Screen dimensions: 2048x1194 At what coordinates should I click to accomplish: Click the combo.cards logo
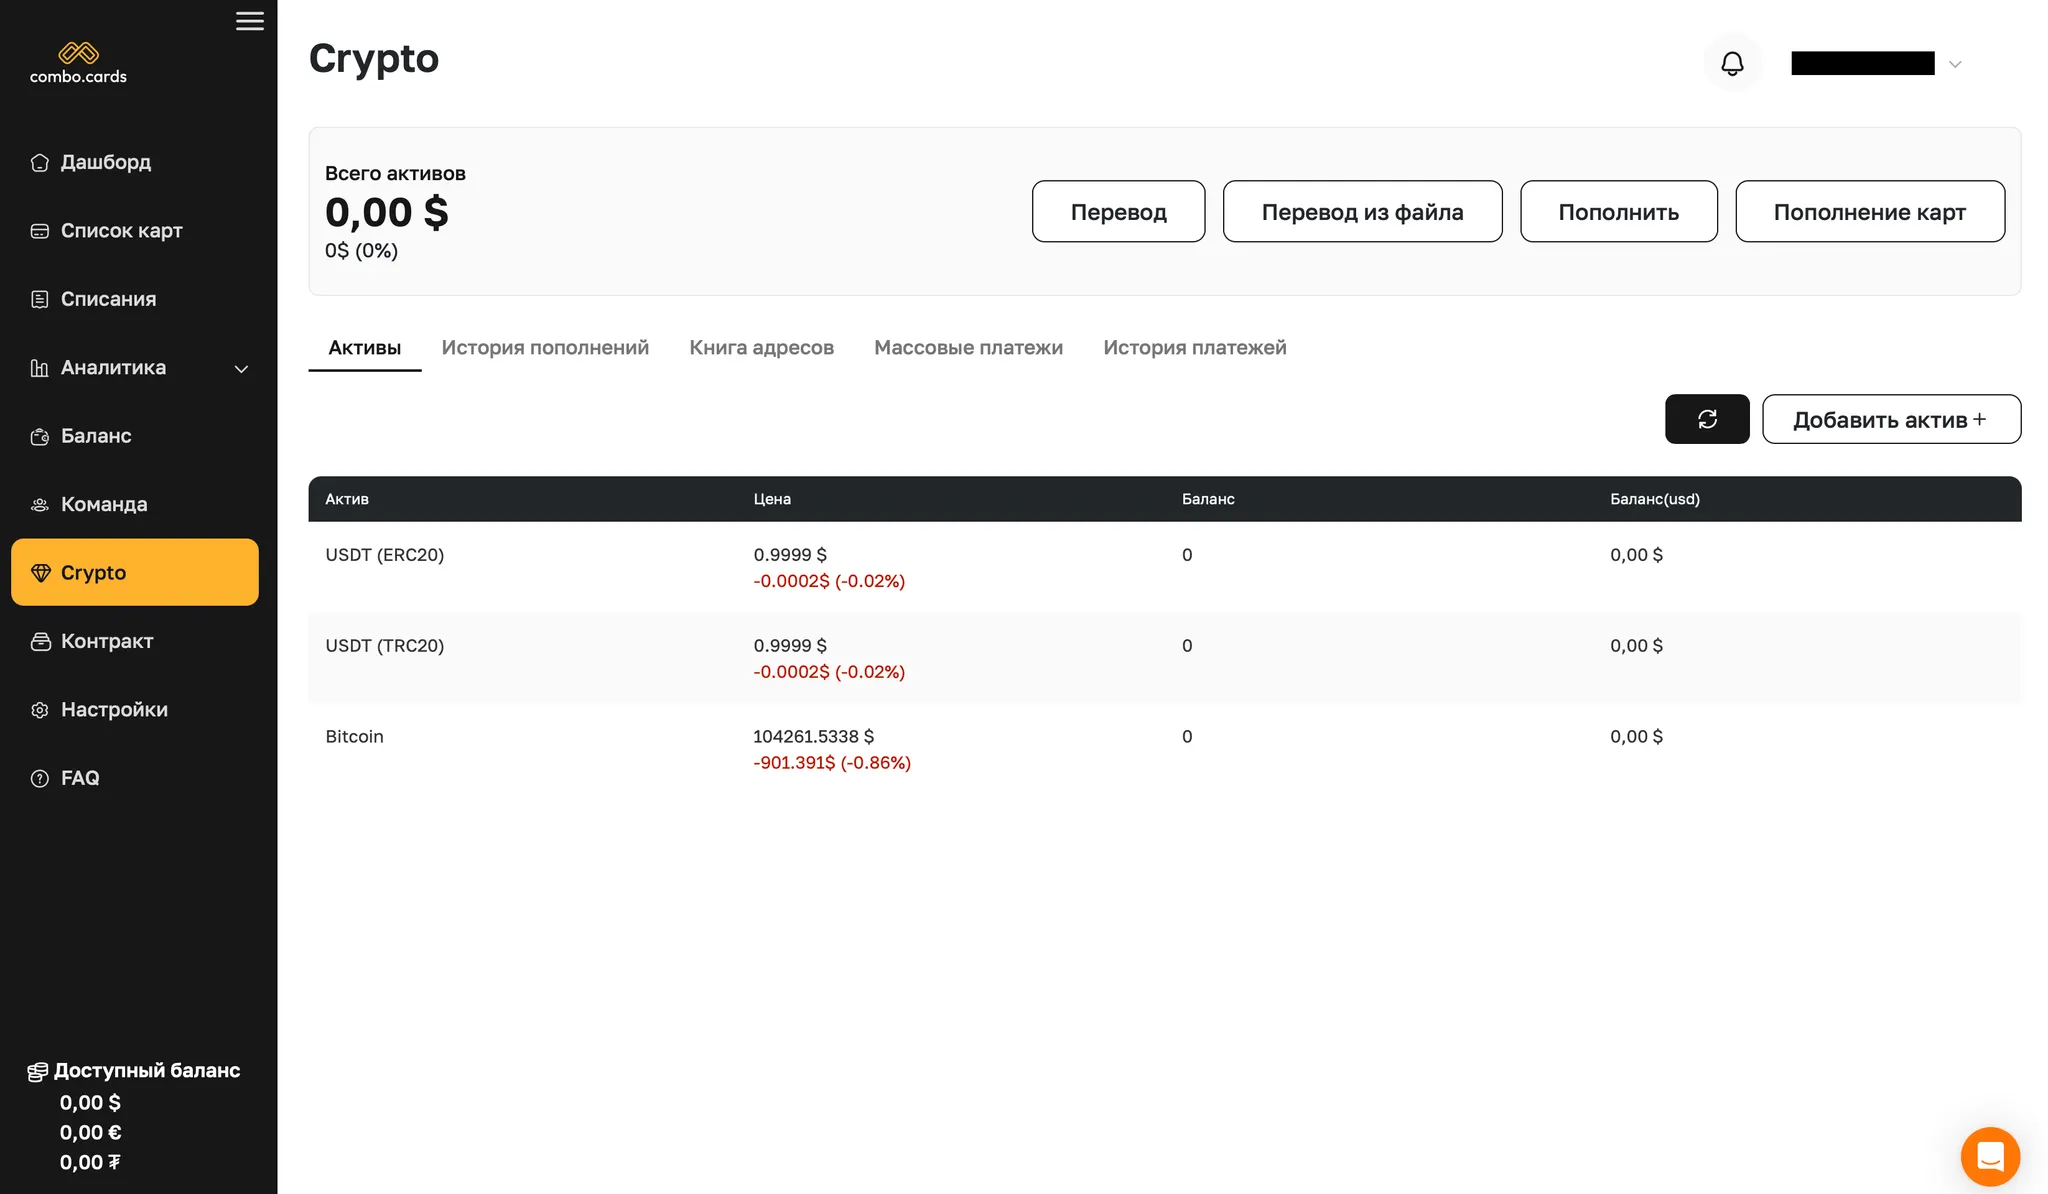[x=78, y=63]
